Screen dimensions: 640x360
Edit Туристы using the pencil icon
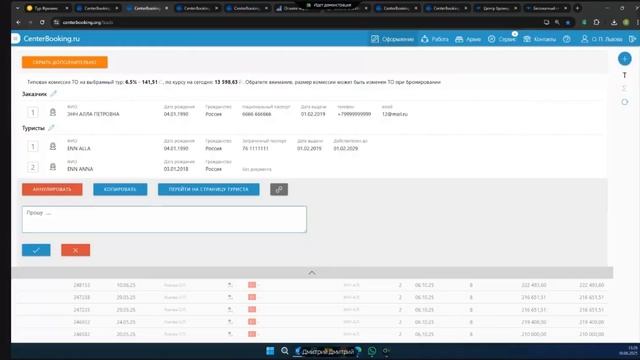tap(51, 128)
